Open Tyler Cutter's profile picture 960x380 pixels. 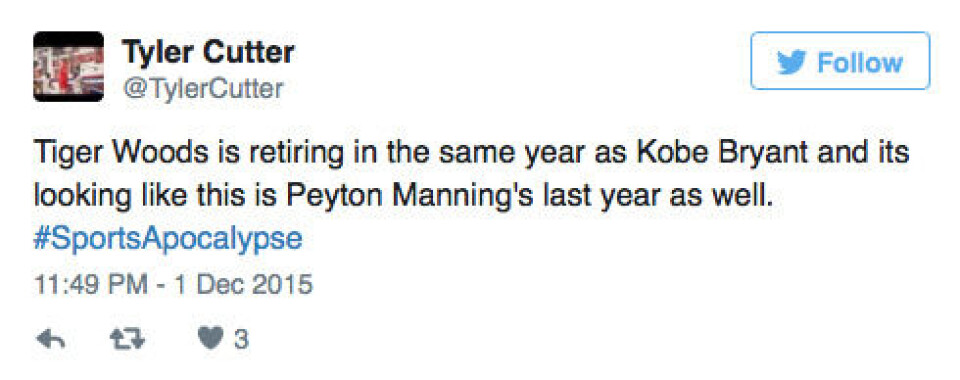(x=69, y=66)
